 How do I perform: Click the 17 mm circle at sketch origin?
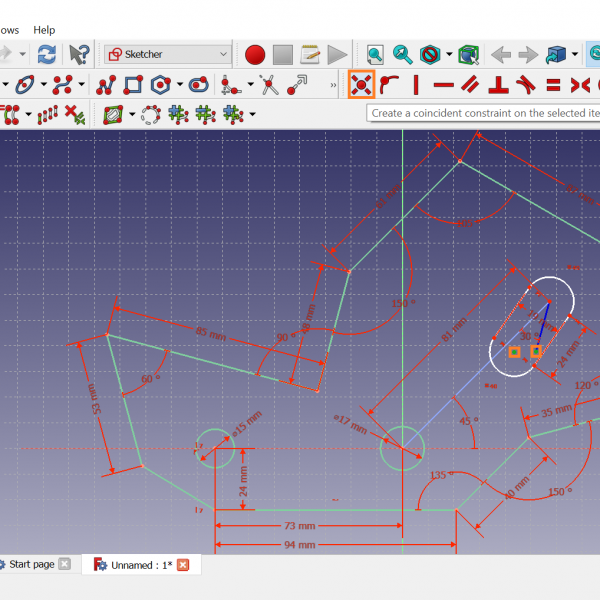401,447
